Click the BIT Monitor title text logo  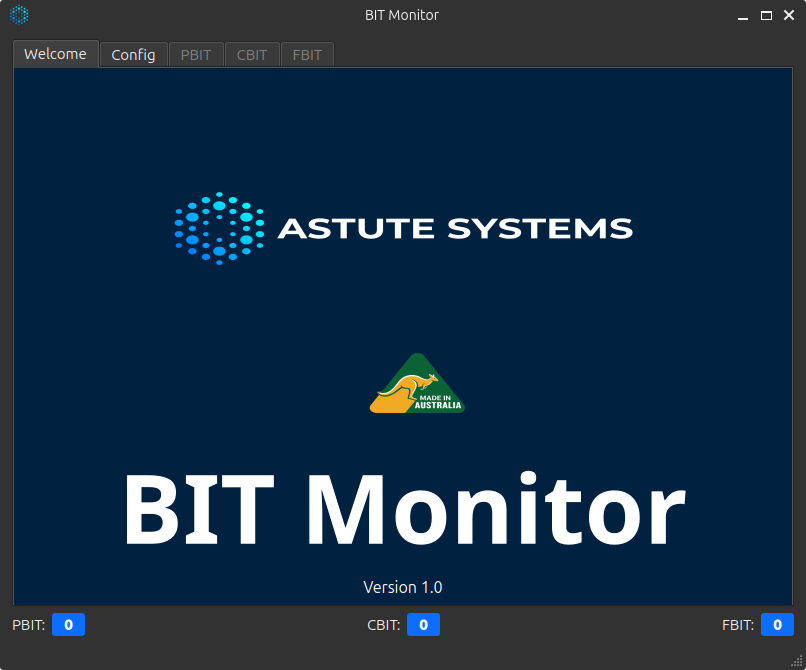pyautogui.click(x=403, y=508)
